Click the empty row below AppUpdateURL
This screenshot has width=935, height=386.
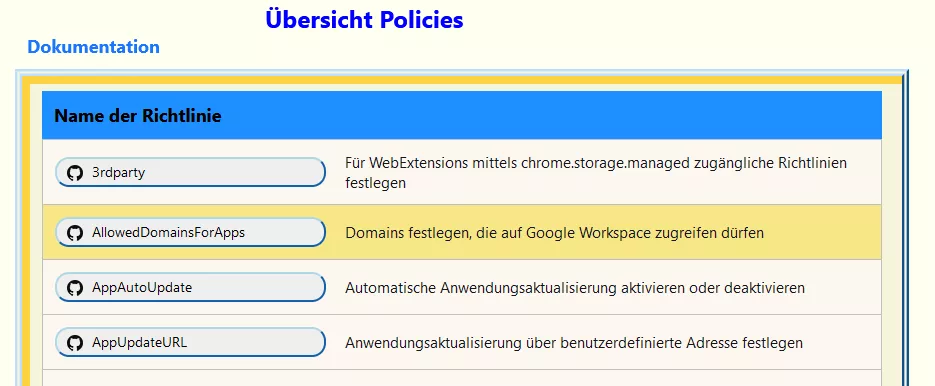462,378
